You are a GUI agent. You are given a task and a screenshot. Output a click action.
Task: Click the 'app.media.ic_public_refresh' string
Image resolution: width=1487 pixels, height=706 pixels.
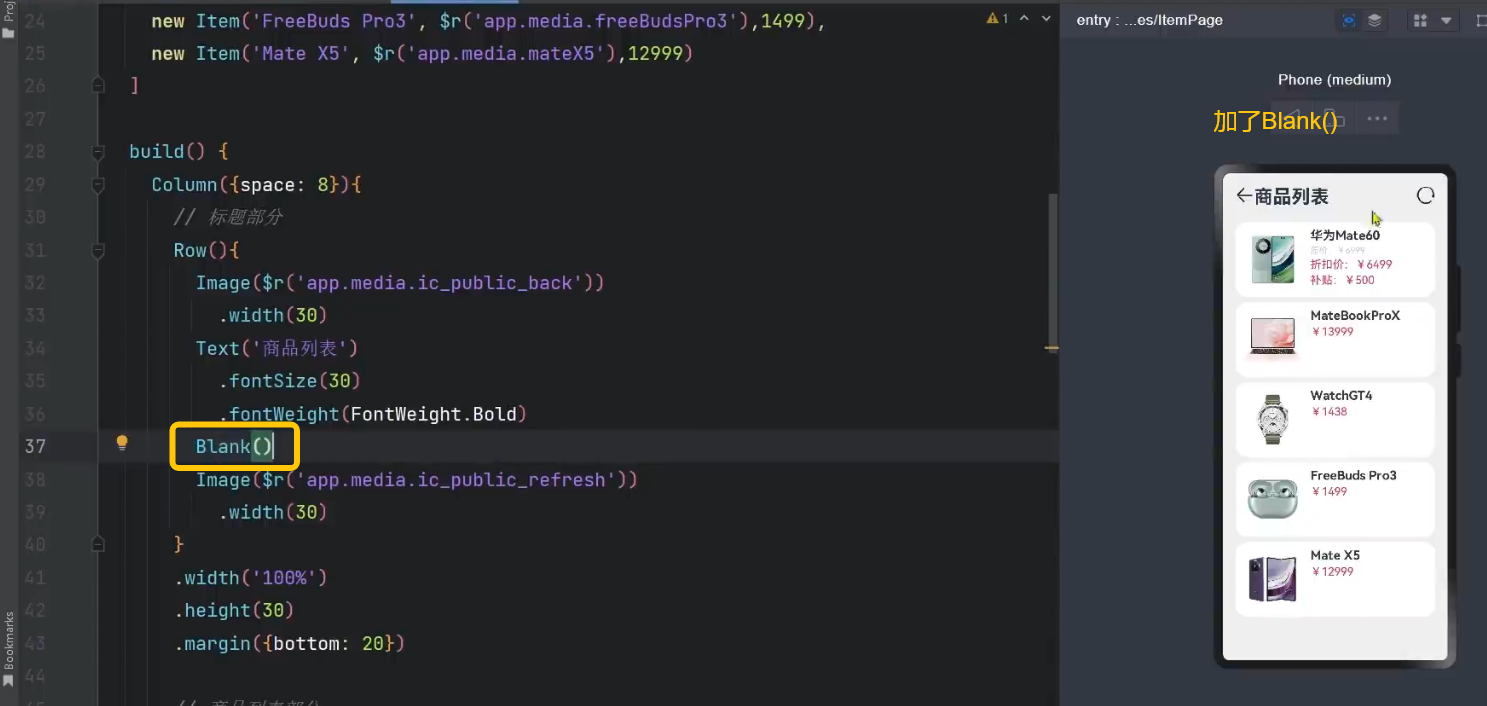456,480
